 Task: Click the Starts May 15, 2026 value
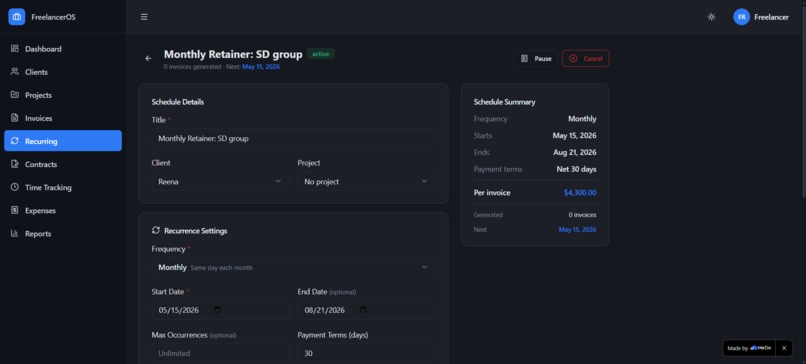(575, 136)
